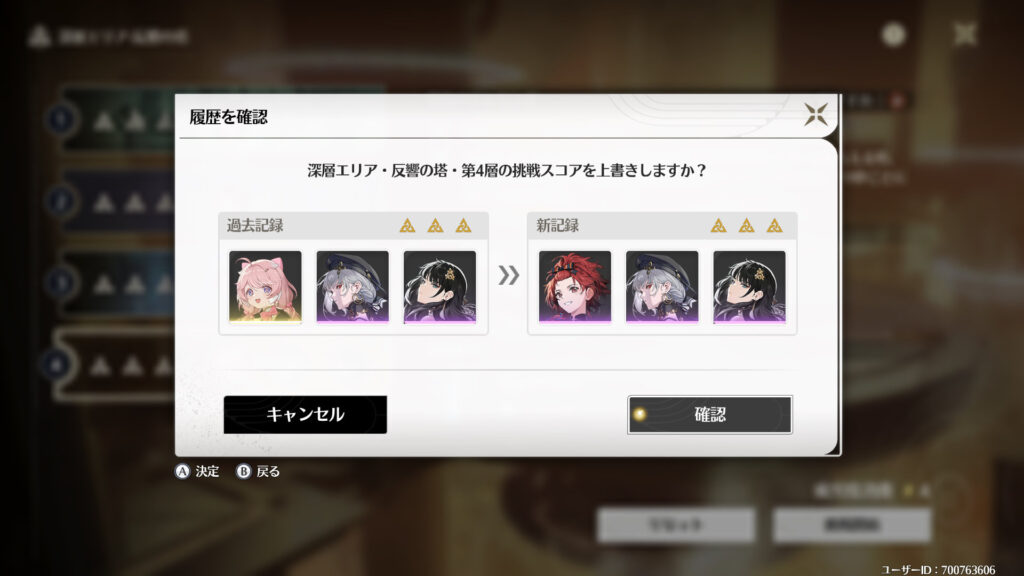Click the first crest icon in 過去記録 header
The width and height of the screenshot is (1024, 576).
click(x=407, y=226)
